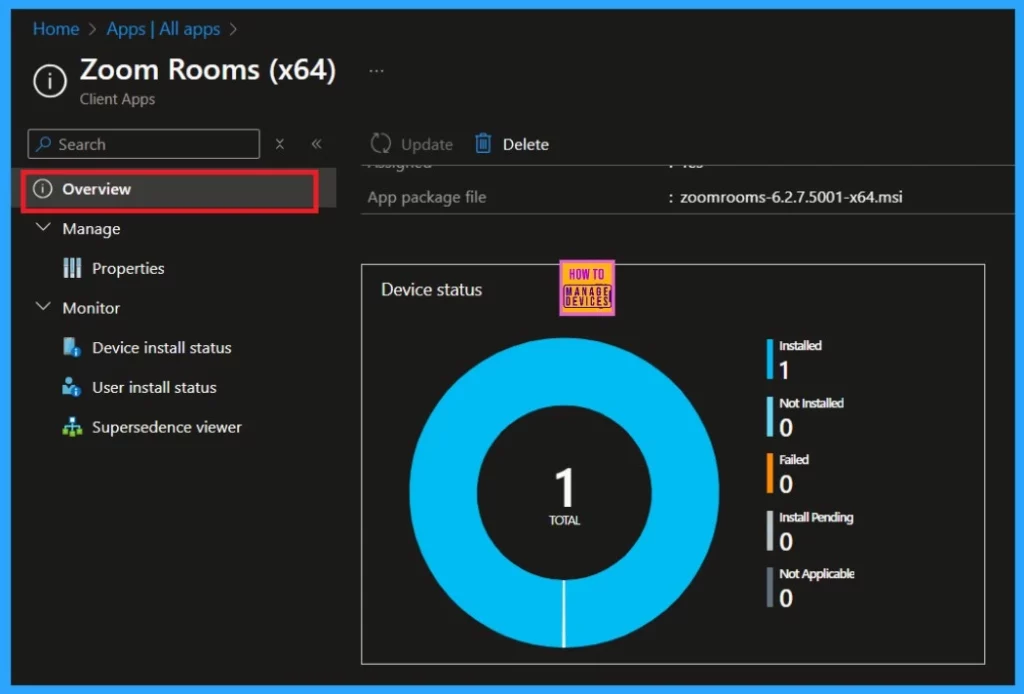
Task: Click the Install Pending legend label
Action: (x=816, y=518)
